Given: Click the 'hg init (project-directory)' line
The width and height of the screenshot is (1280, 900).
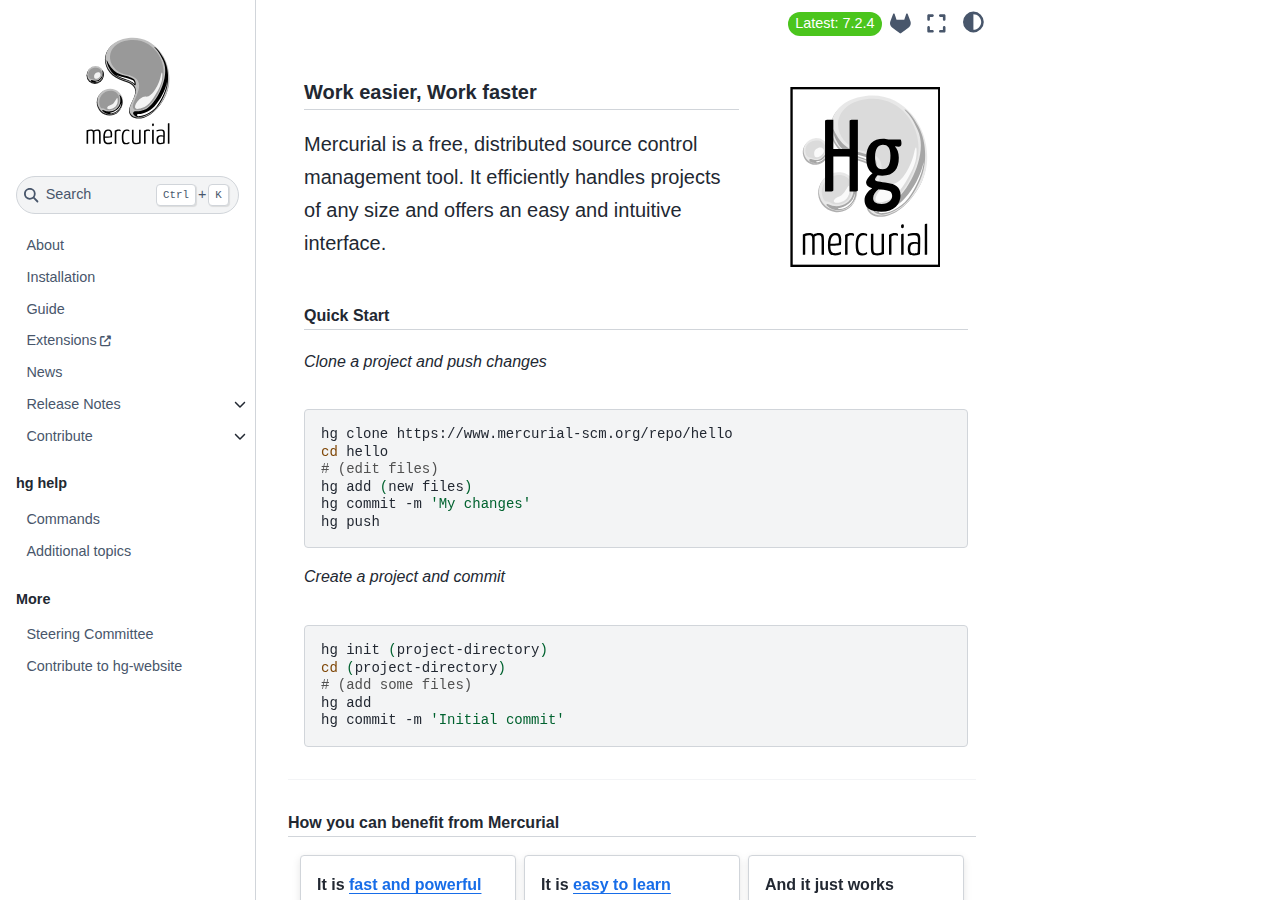Looking at the screenshot, I should click(434, 650).
